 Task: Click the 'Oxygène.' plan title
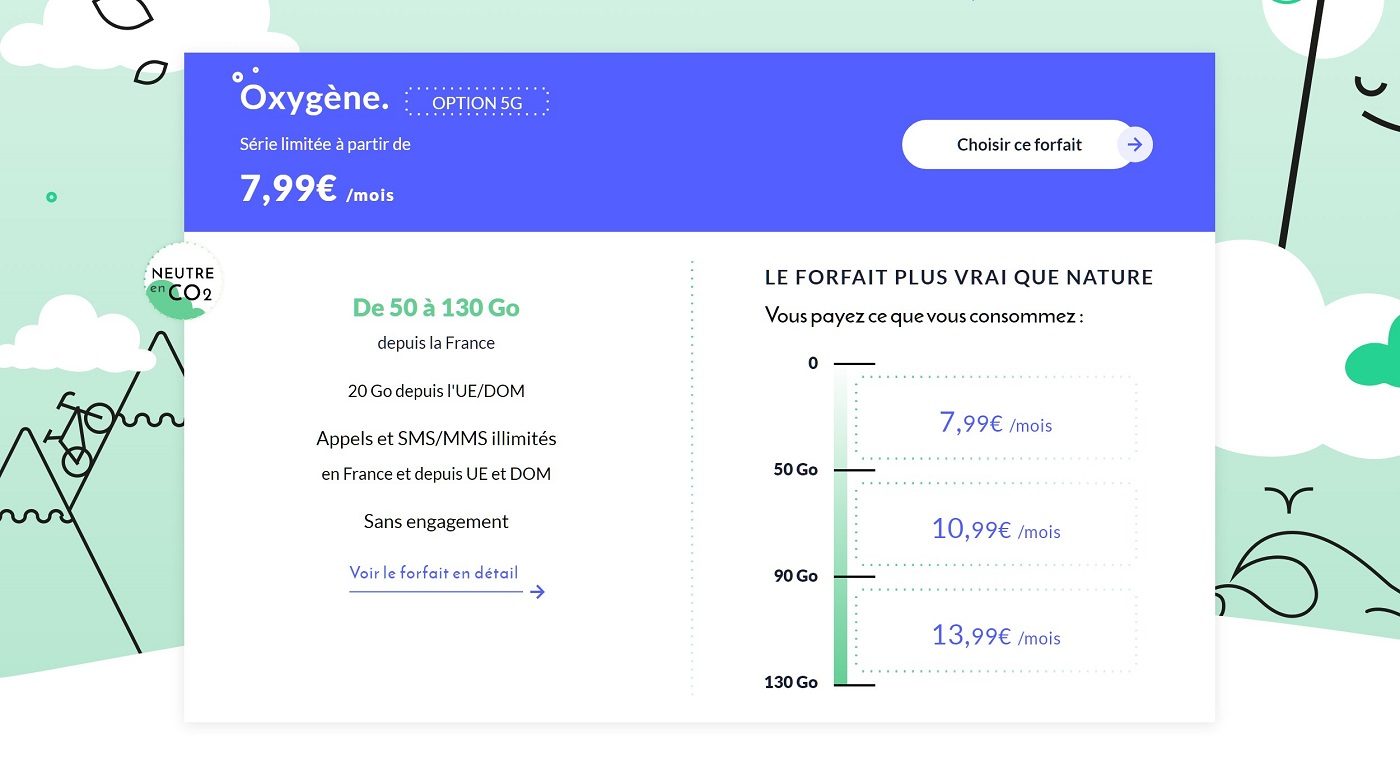tap(314, 97)
